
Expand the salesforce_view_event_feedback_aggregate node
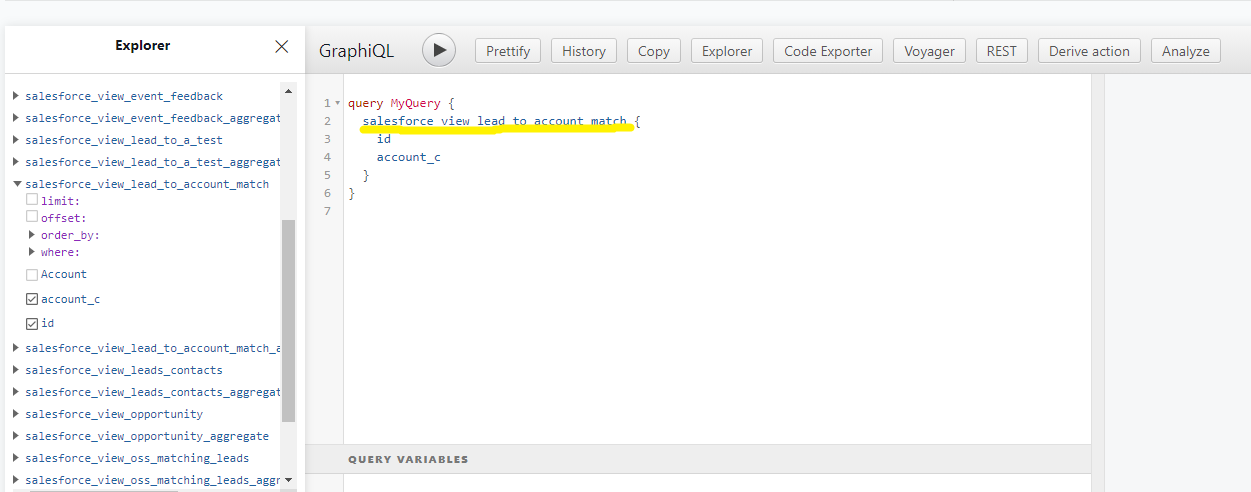click(16, 118)
